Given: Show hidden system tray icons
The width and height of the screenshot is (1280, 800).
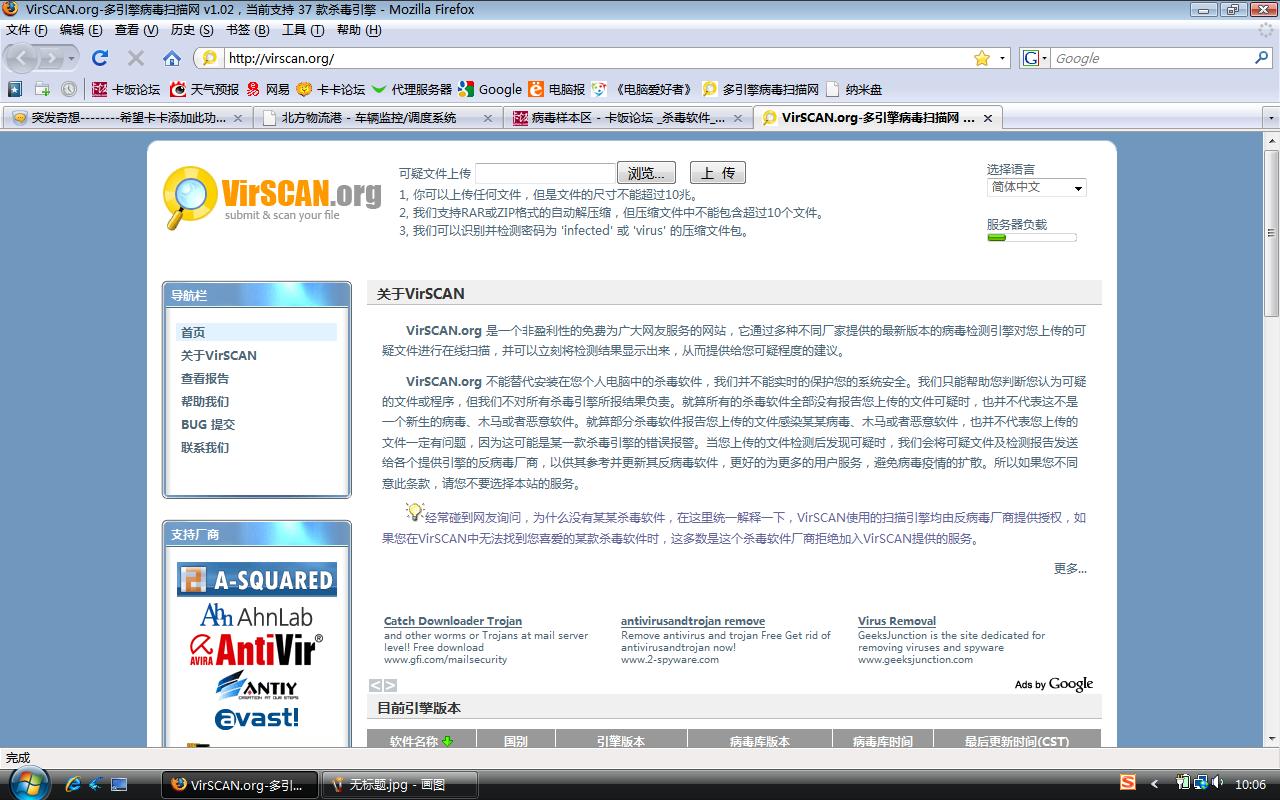Looking at the screenshot, I should click(x=1156, y=784).
